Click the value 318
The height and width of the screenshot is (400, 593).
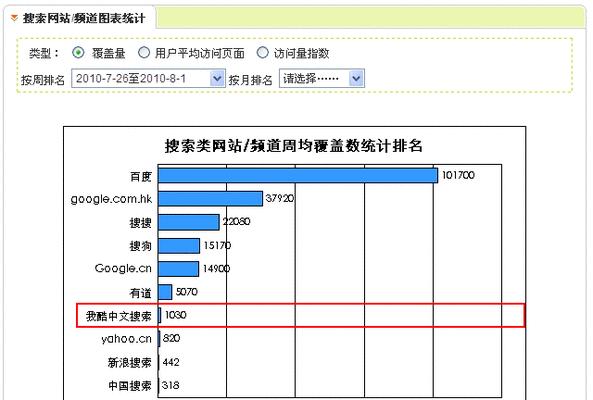(x=171, y=385)
